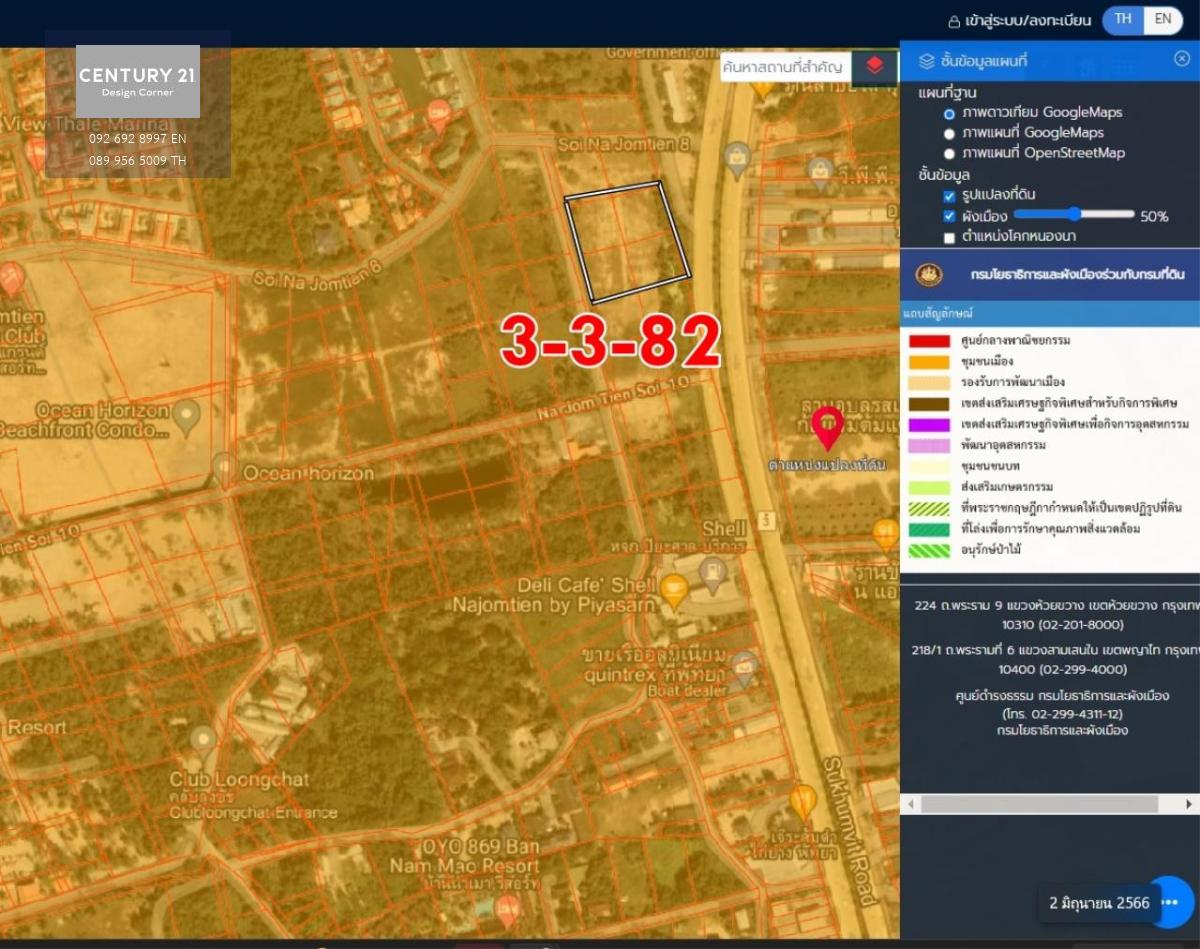Click the Century 21 Design Corner logo
Screen dimensions: 1200x949
click(x=138, y=81)
